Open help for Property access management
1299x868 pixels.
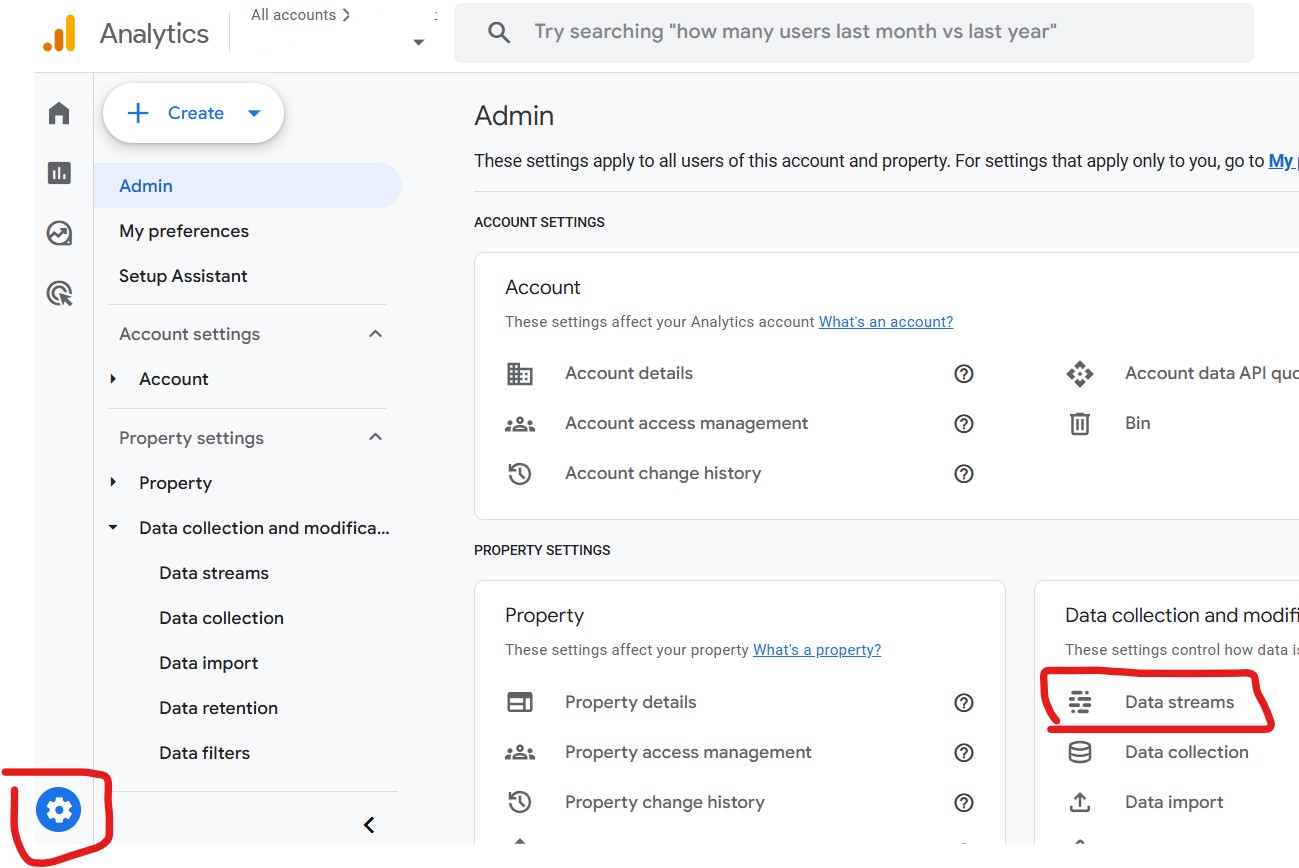[x=964, y=752]
